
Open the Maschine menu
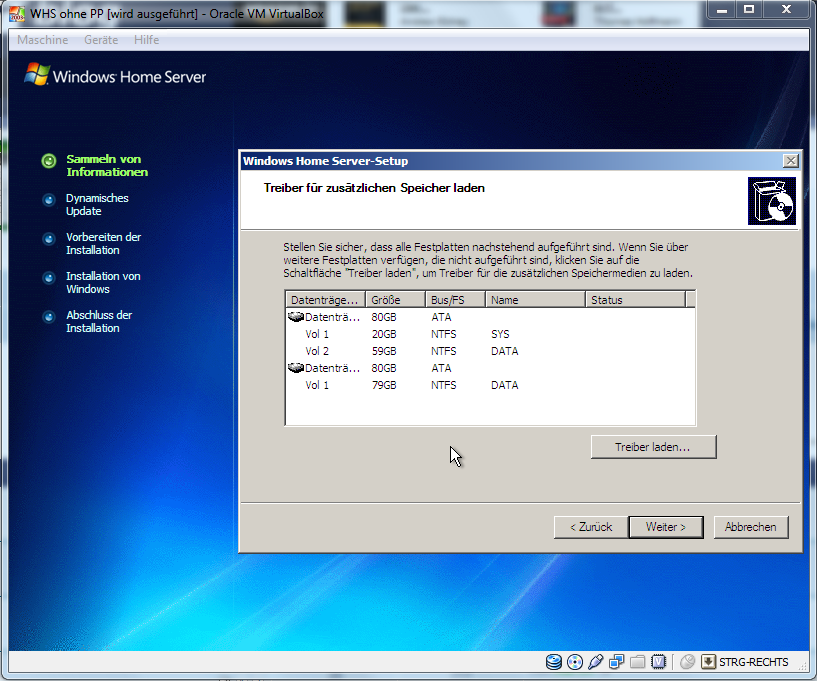pyautogui.click(x=43, y=40)
